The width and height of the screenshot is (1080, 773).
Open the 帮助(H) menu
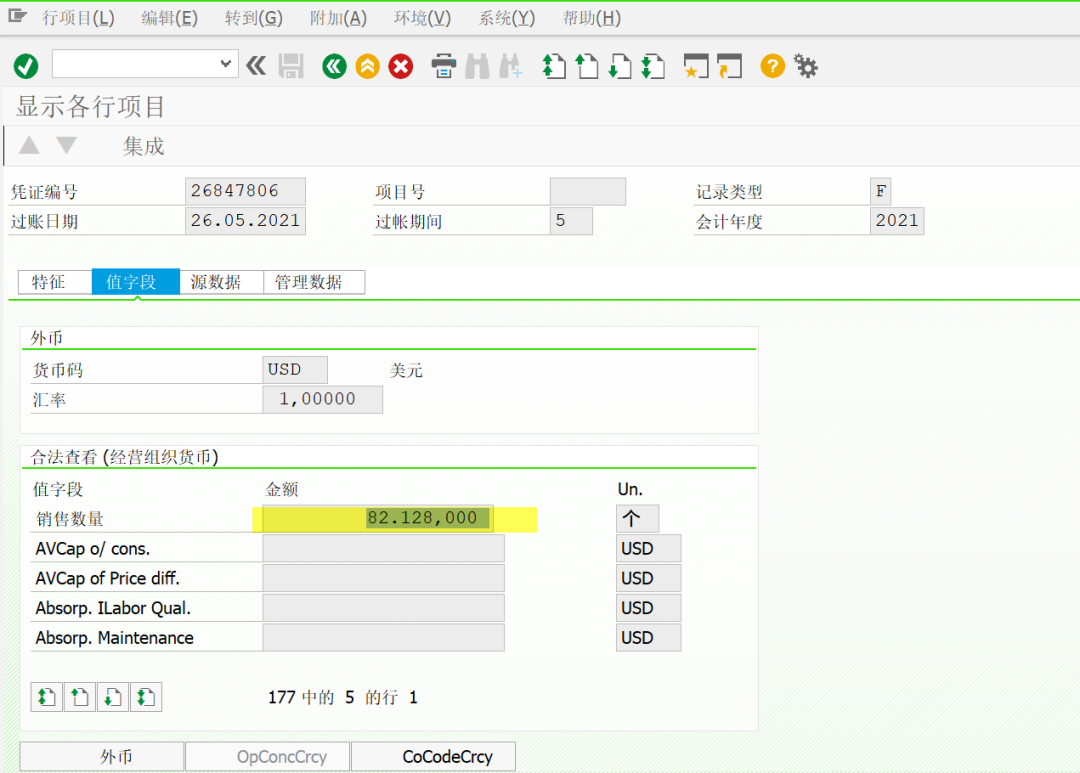coord(592,18)
